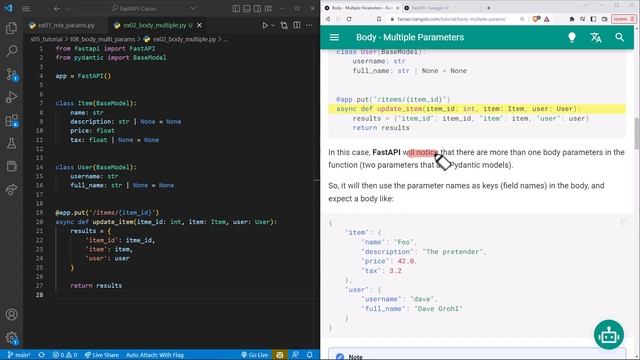Open Copilot status icon in status bar
The height and width of the screenshot is (360, 640).
tap(280, 355)
